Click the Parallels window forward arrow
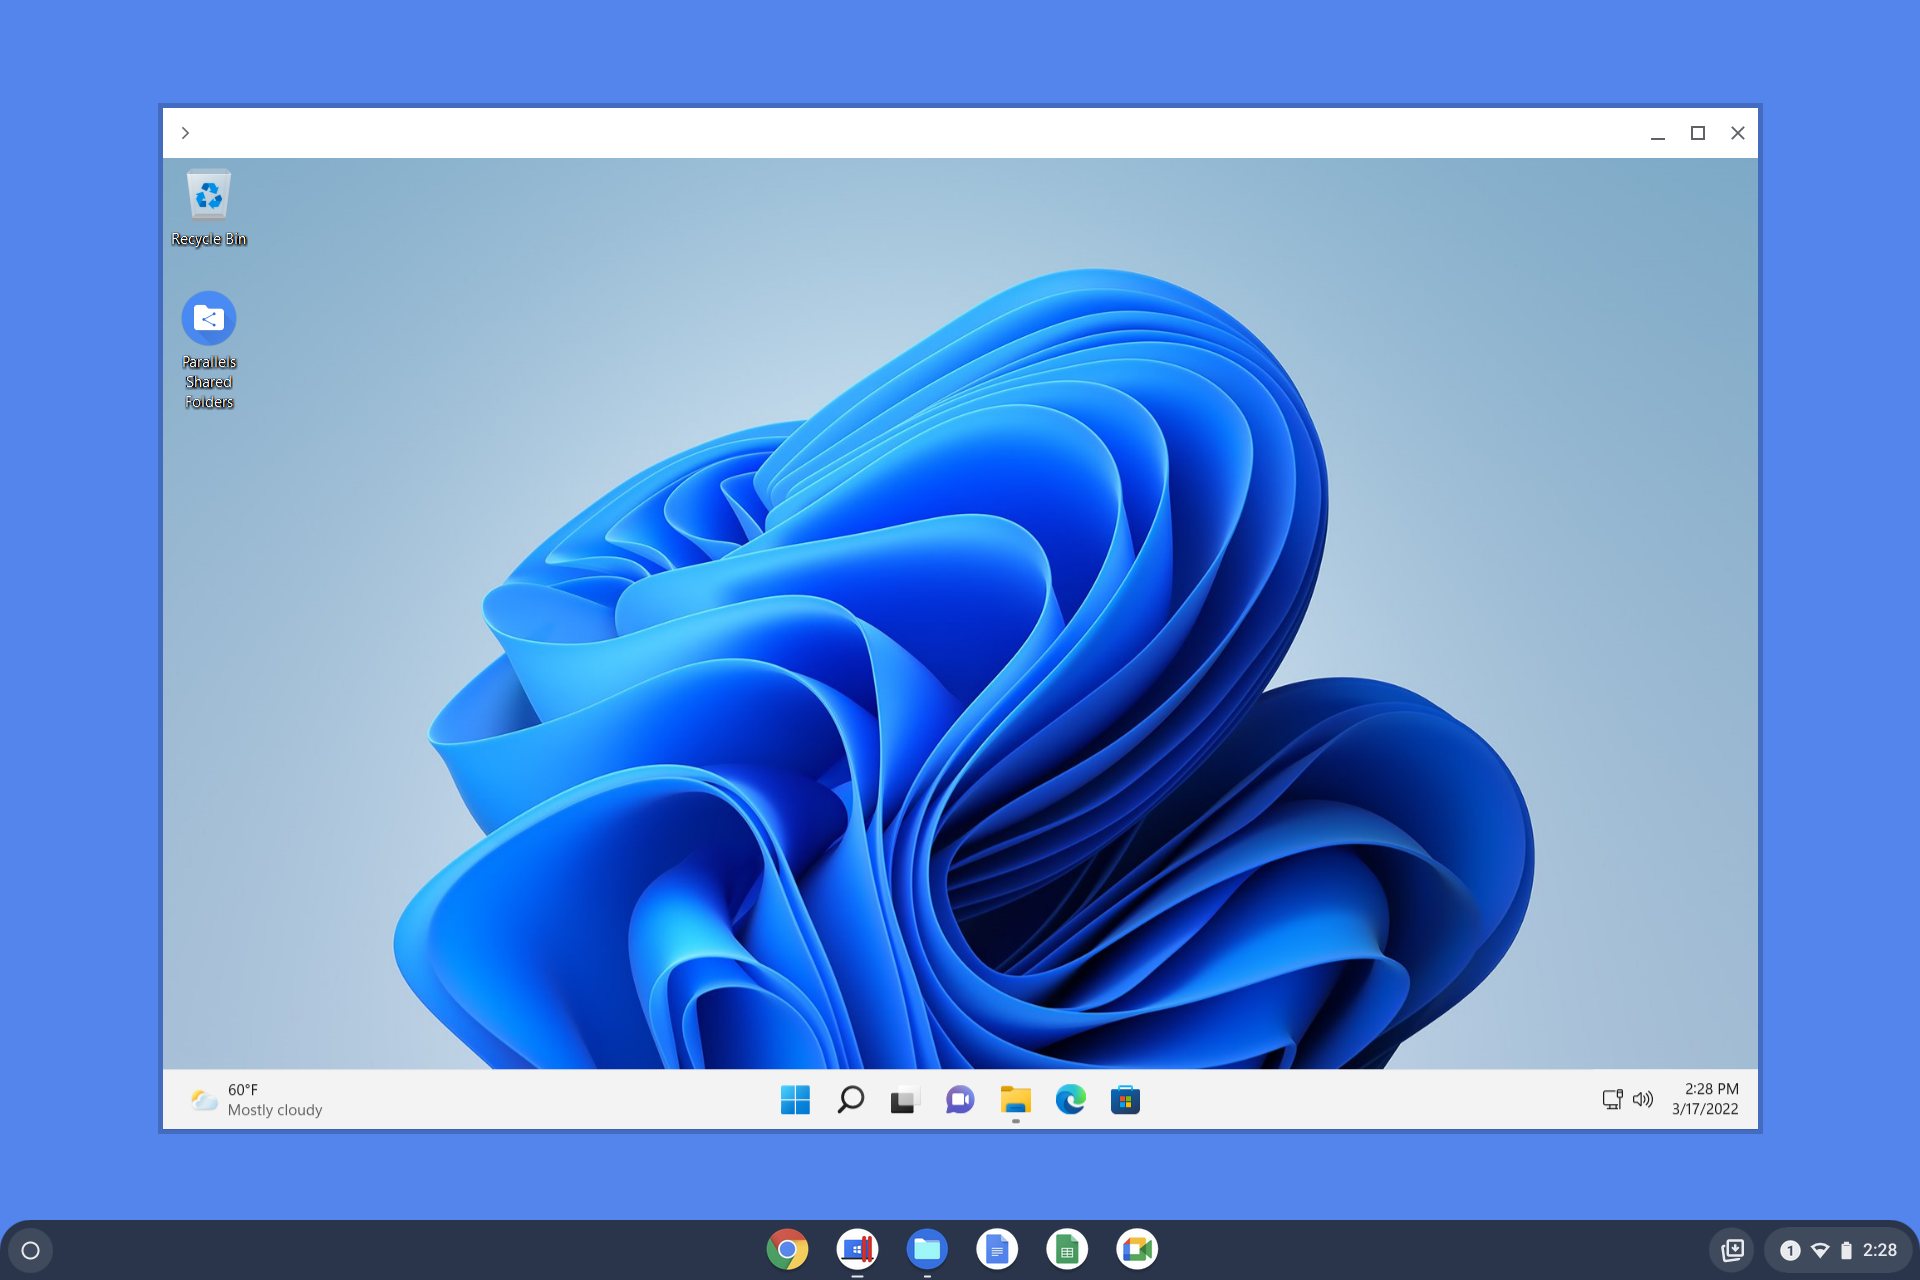The width and height of the screenshot is (1920, 1280). pyautogui.click(x=184, y=134)
